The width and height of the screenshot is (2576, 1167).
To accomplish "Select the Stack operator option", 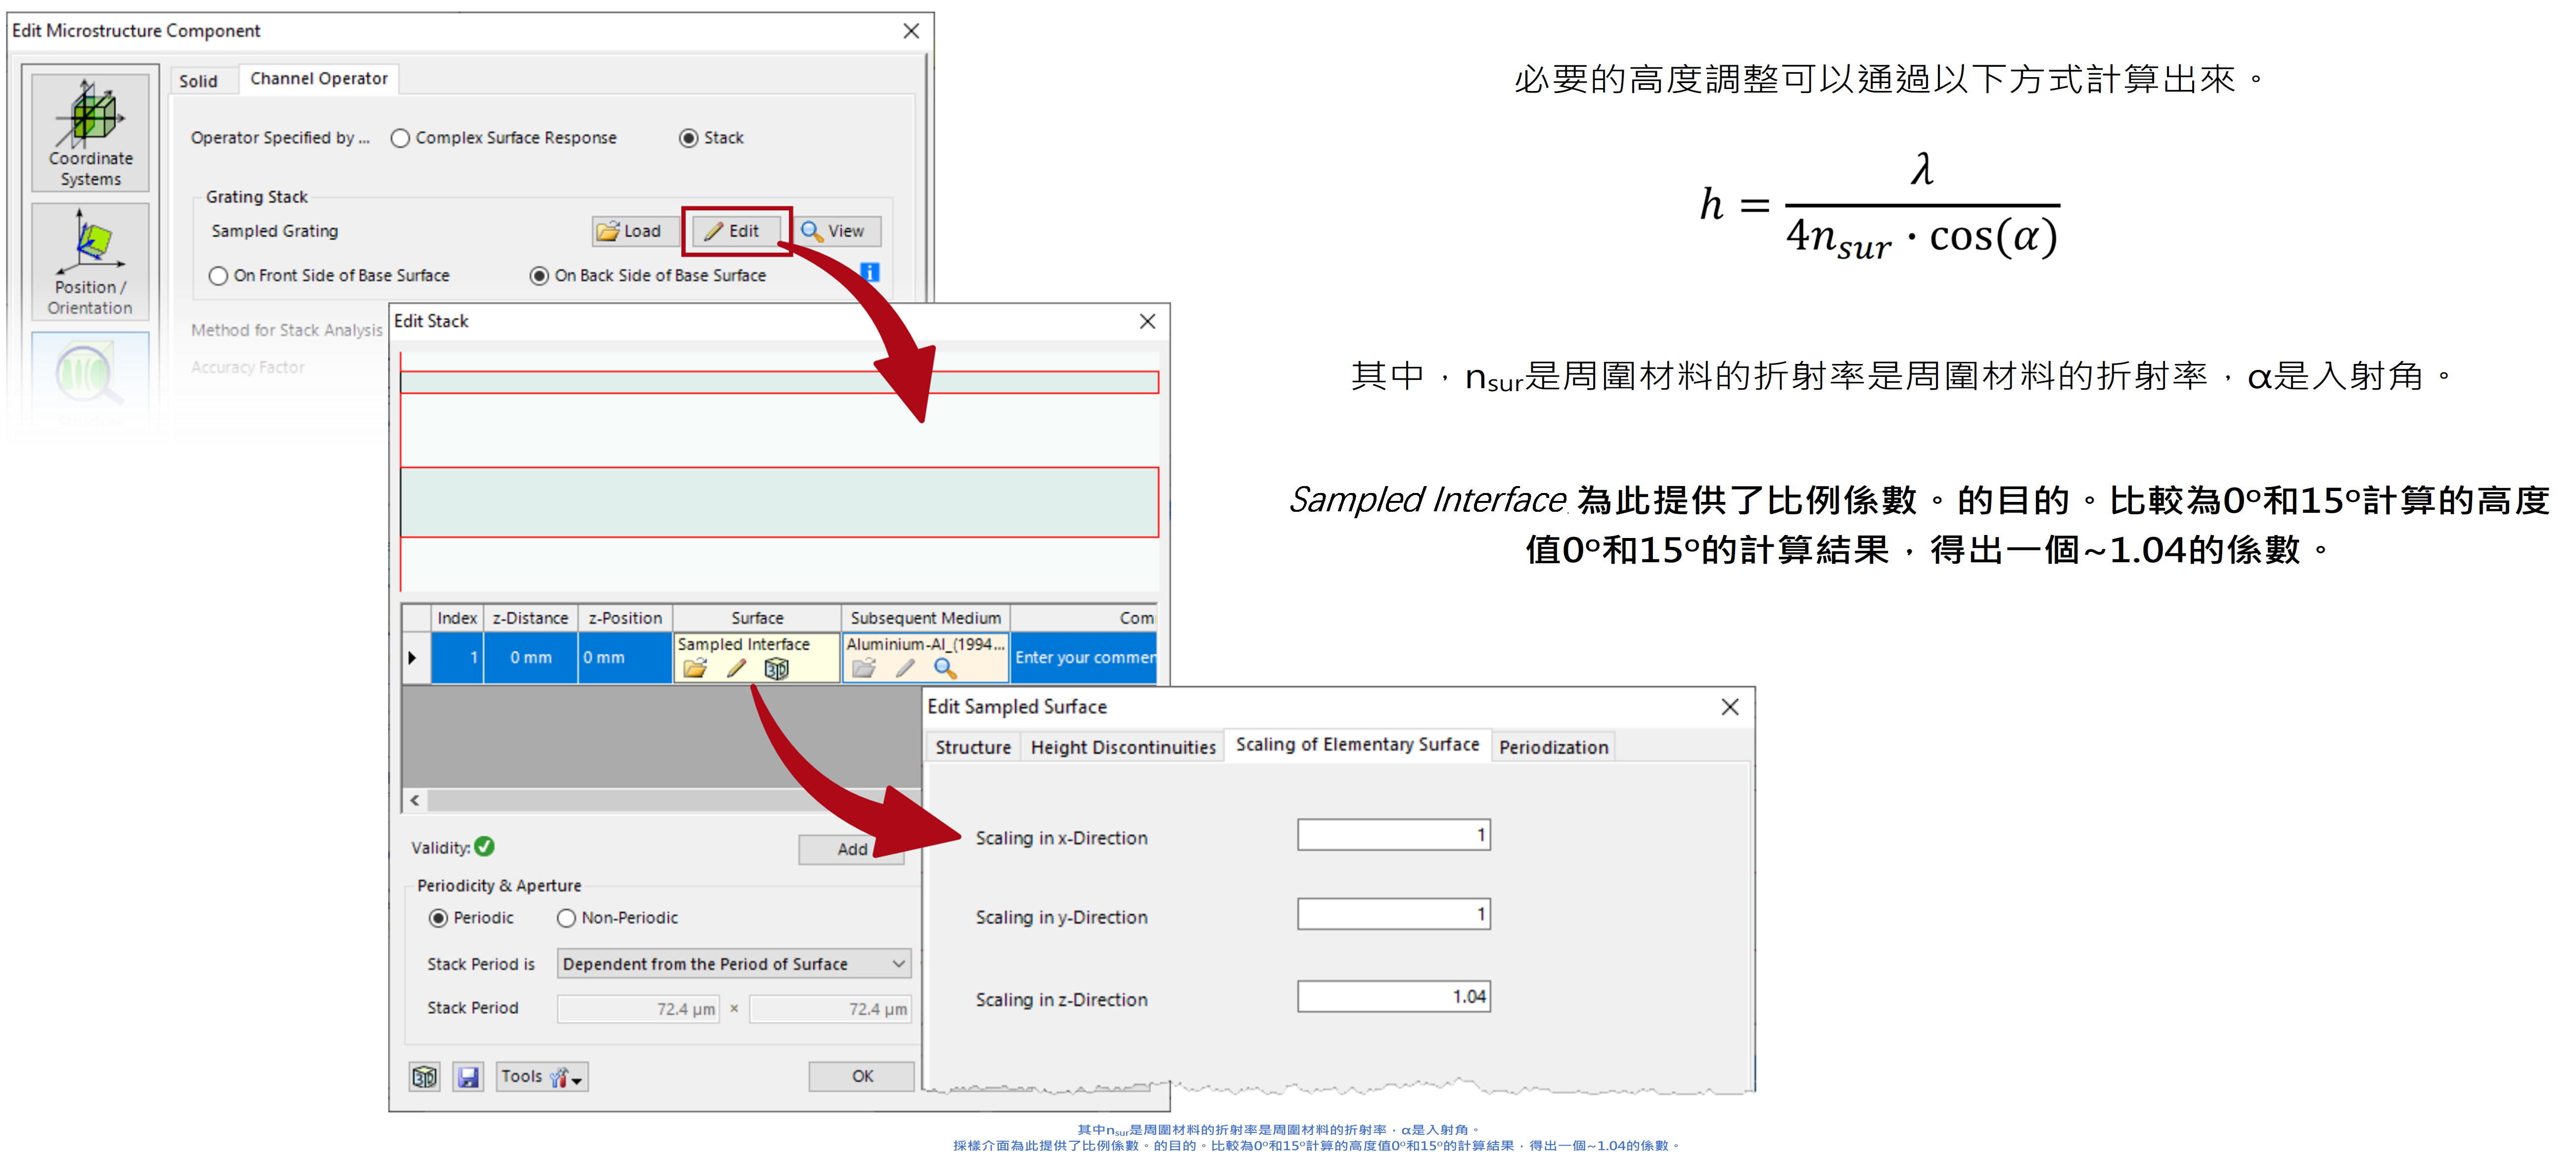I will [x=711, y=138].
